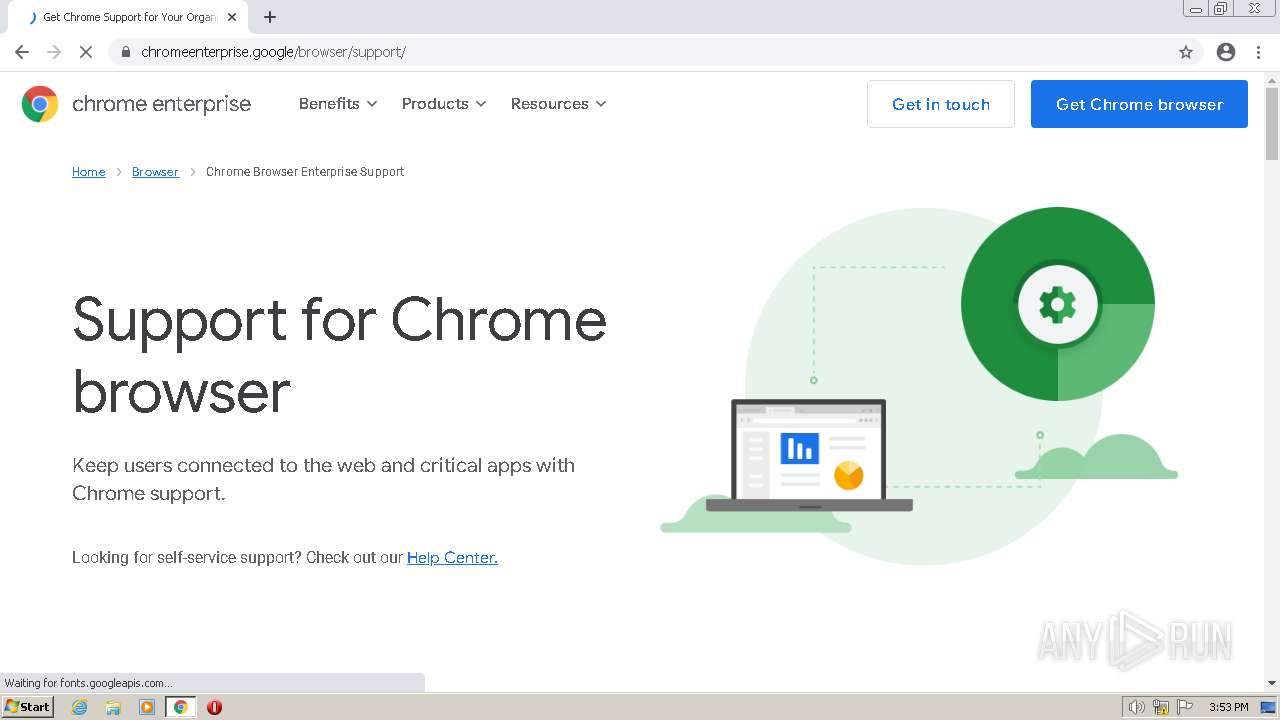
Task: Click the Support for Chrome browser heading
Action: [340, 355]
